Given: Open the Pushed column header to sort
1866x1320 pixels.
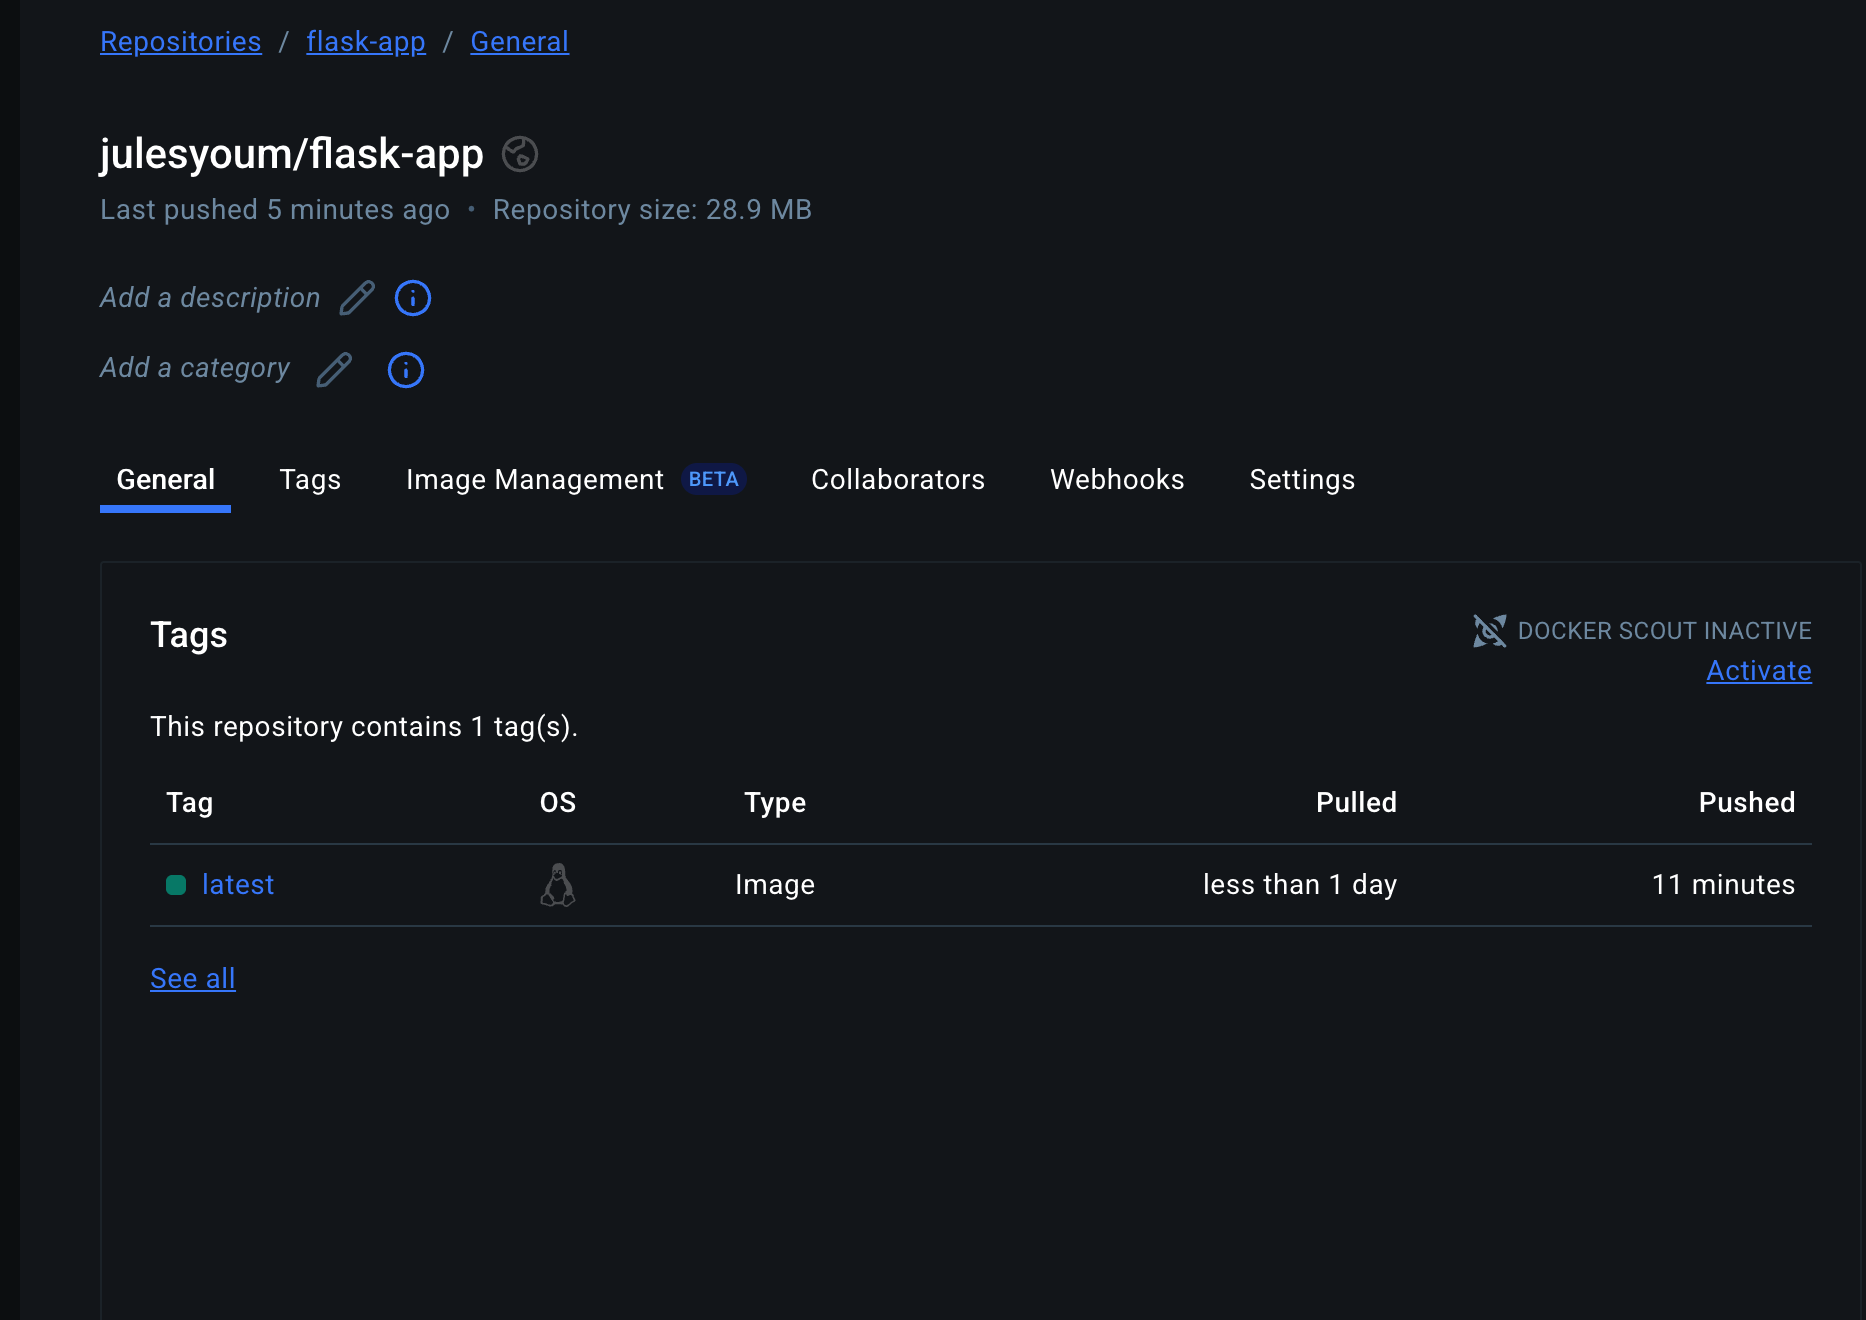Looking at the screenshot, I should [x=1746, y=802].
